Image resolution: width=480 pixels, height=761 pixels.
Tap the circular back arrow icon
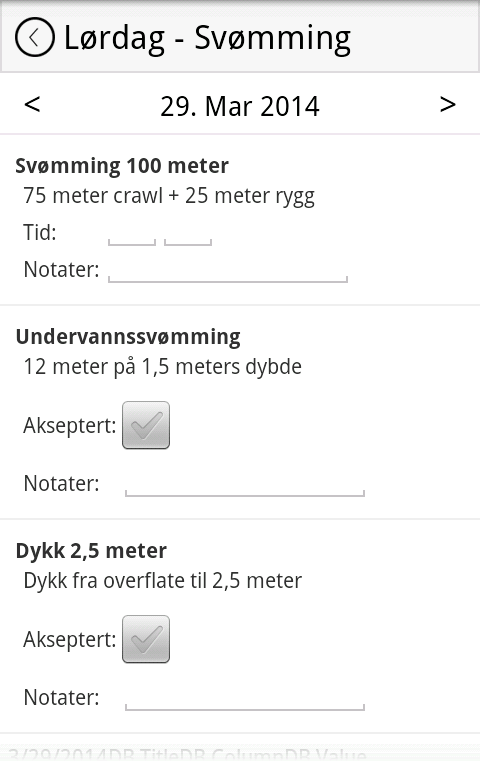point(34,37)
